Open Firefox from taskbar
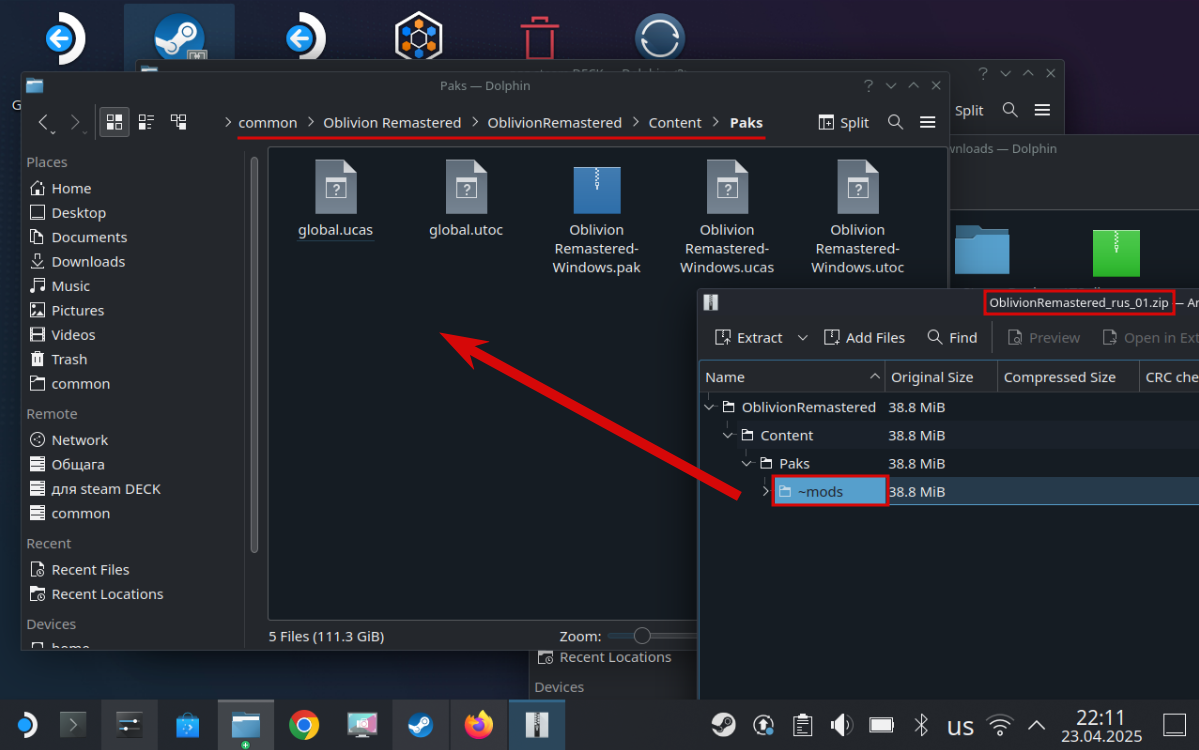 [x=479, y=725]
